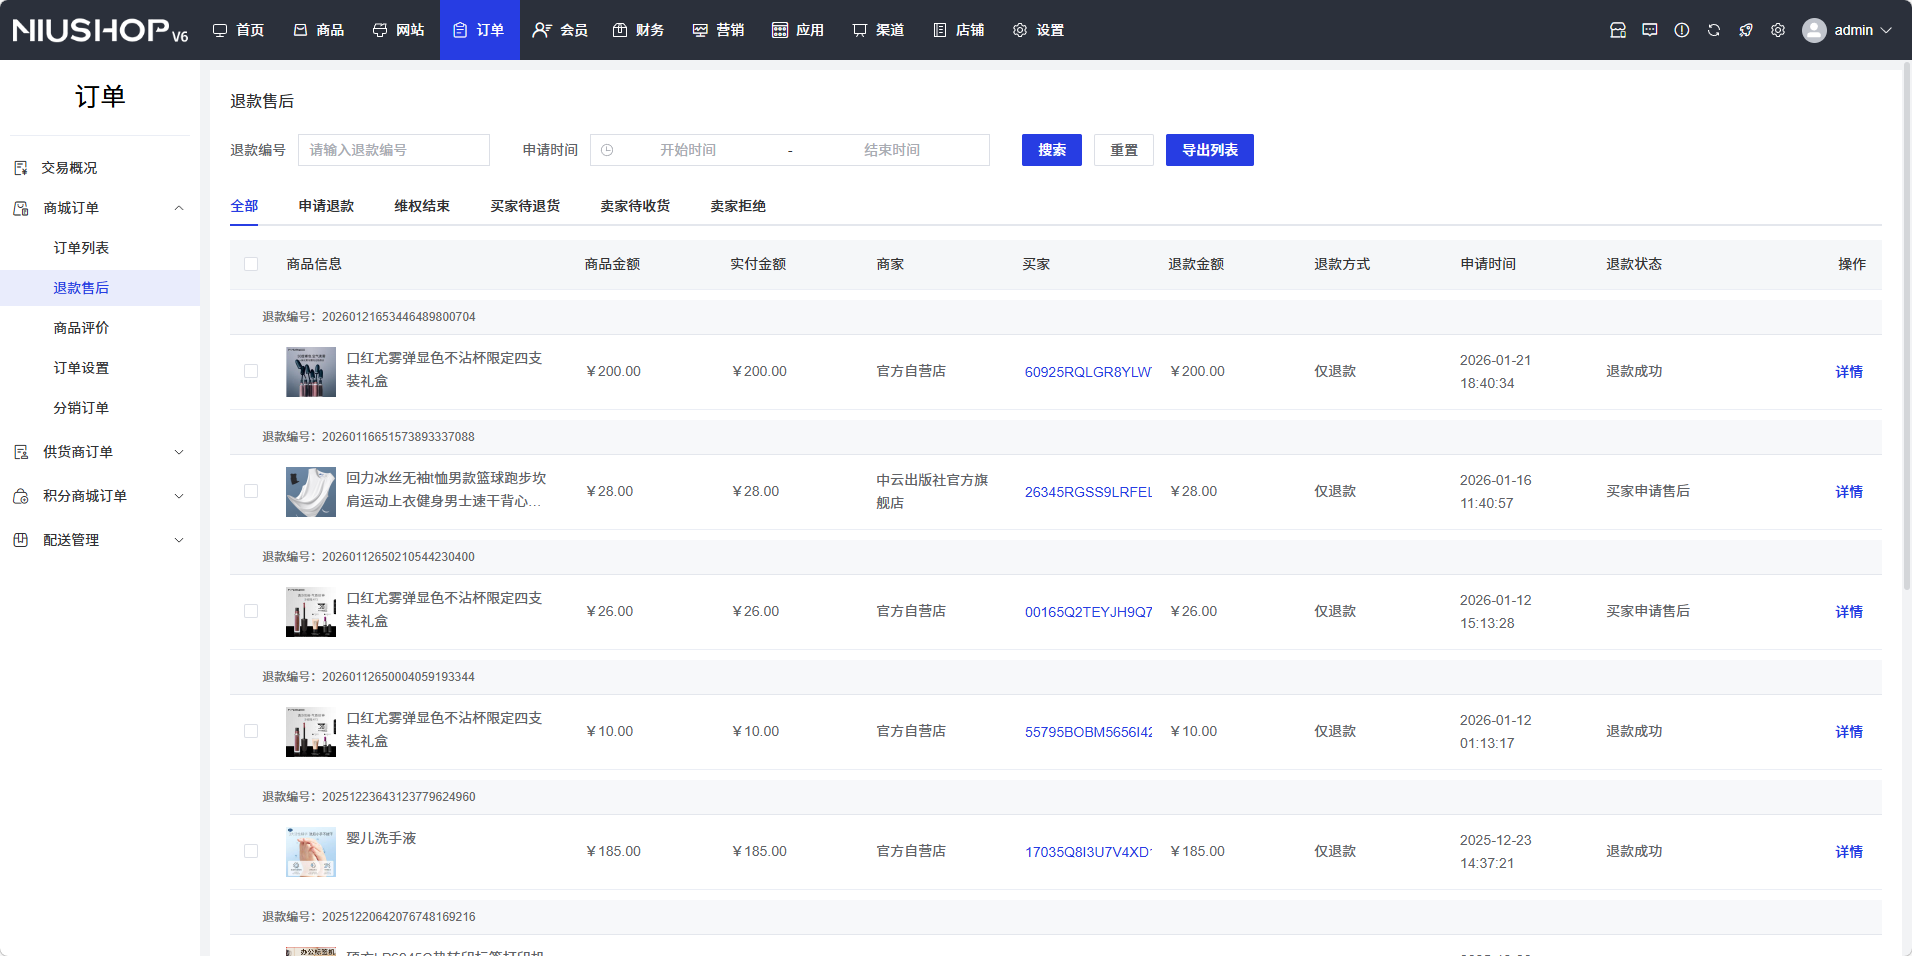This screenshot has width=1912, height=956.
Task: Open the admin account dropdown
Action: 1847,30
